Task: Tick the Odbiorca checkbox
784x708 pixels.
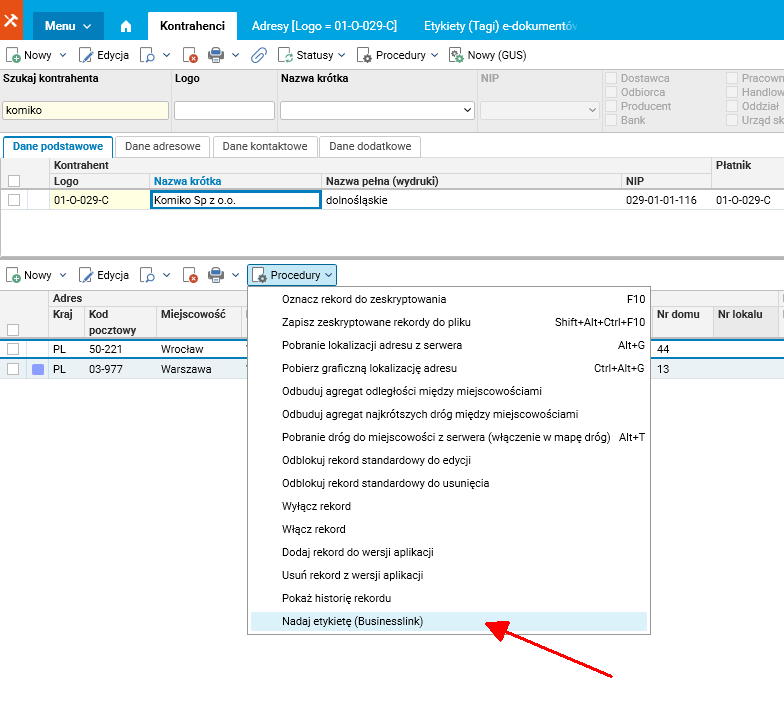Action: (x=610, y=92)
